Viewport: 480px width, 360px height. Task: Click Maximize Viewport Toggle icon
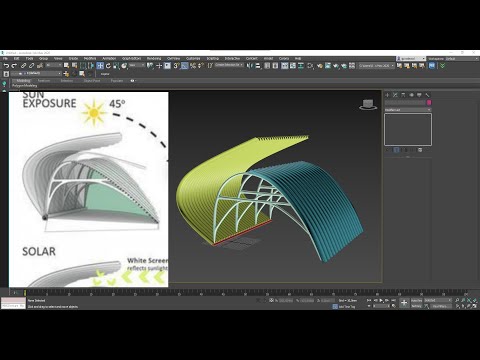(475, 306)
